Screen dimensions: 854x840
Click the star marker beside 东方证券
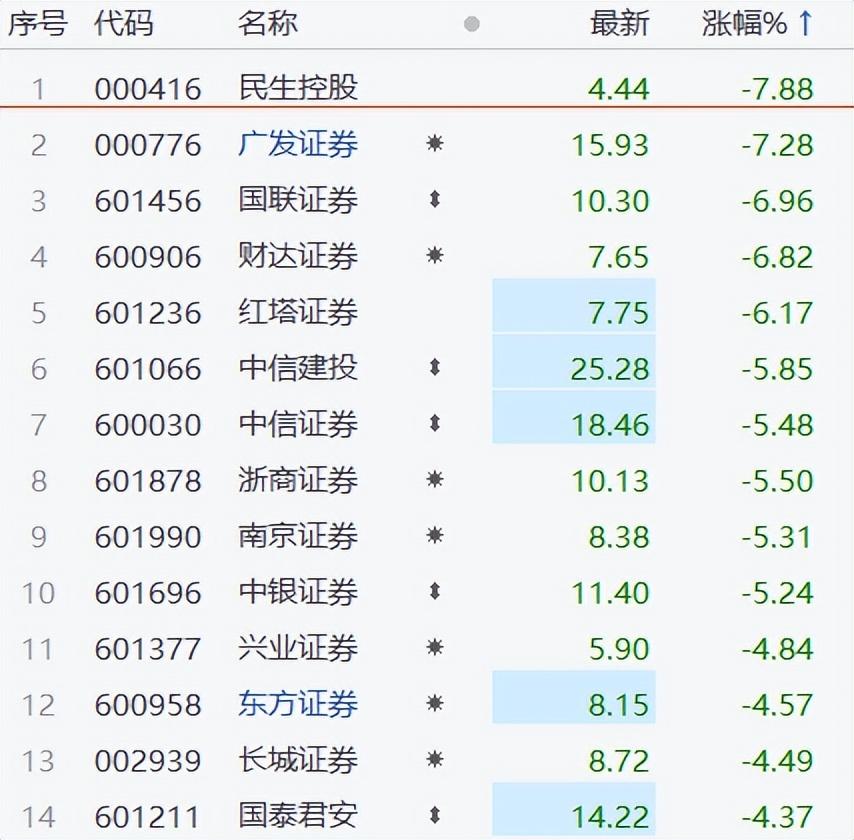pos(435,704)
